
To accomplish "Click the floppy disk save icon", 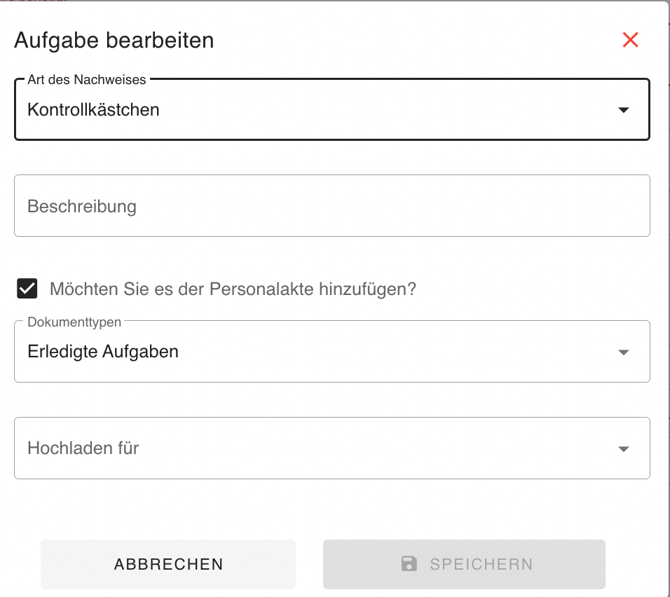I will click(x=409, y=564).
